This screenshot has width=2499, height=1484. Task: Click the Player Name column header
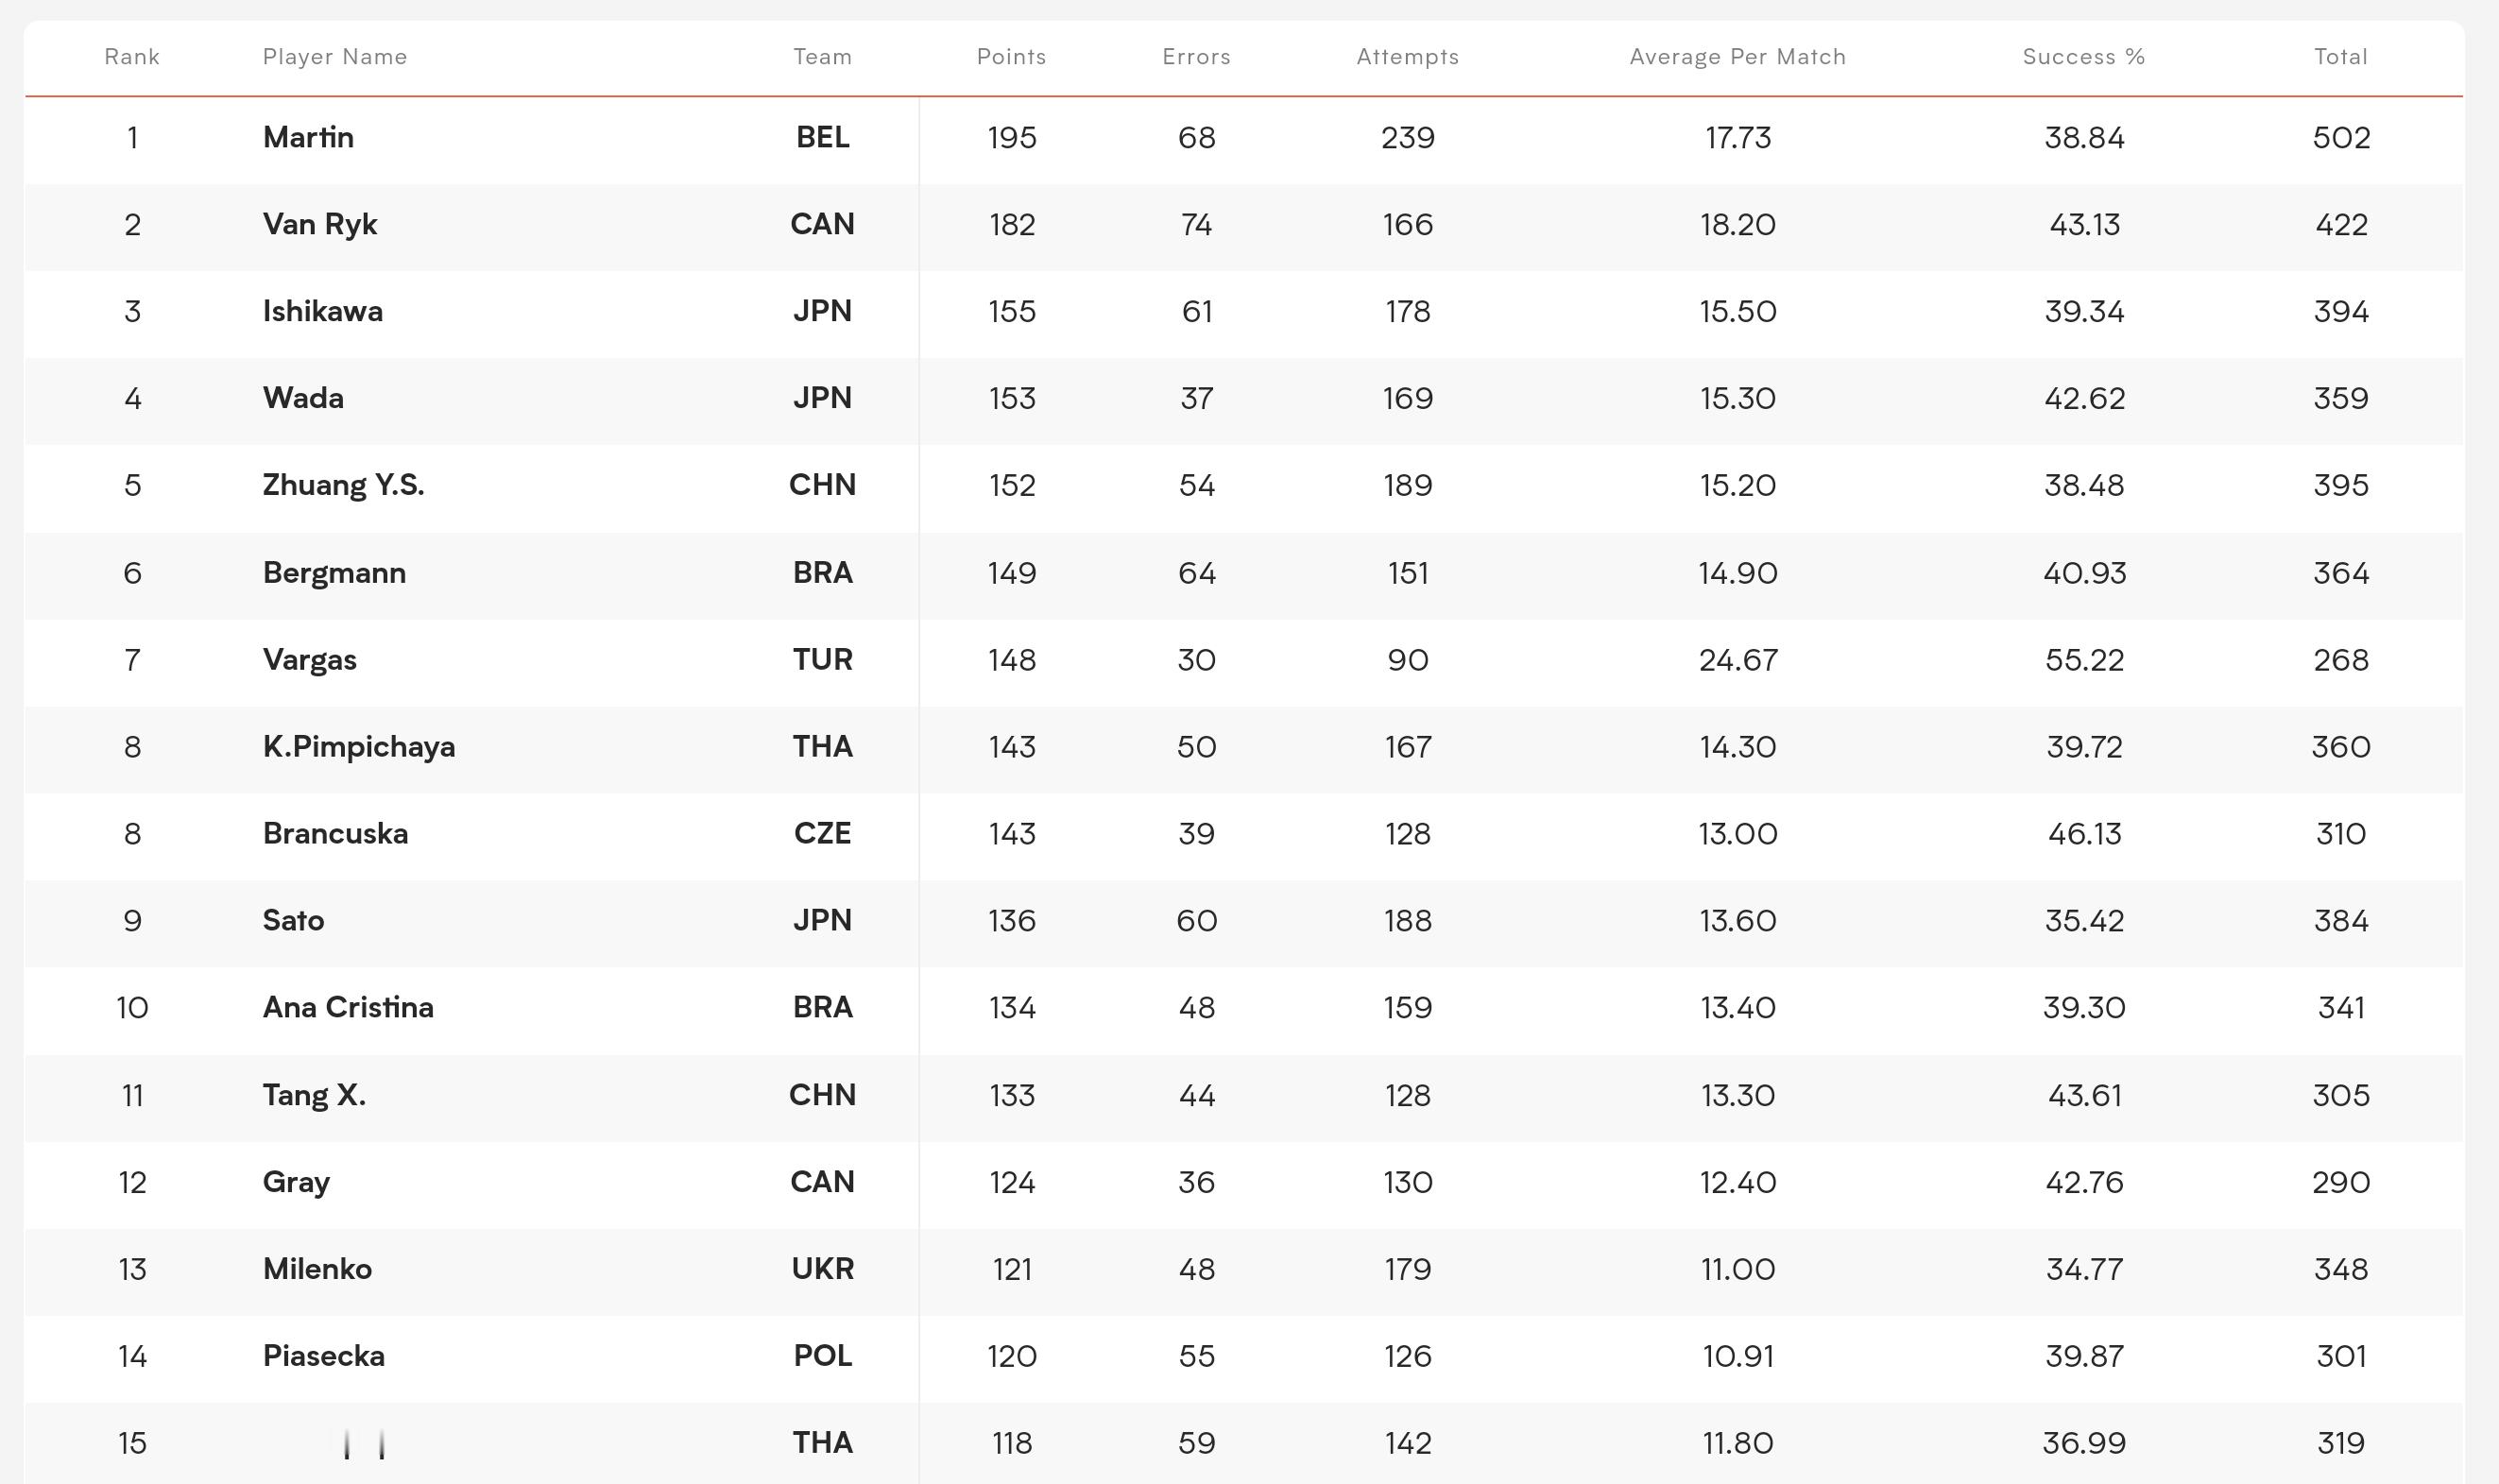(x=334, y=57)
